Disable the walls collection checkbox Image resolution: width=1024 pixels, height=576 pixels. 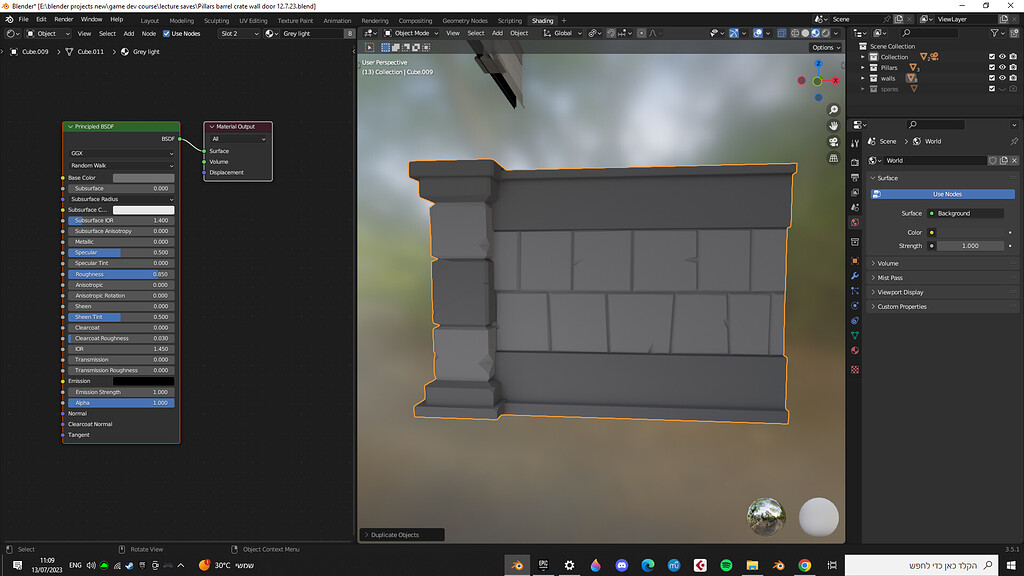[992, 78]
